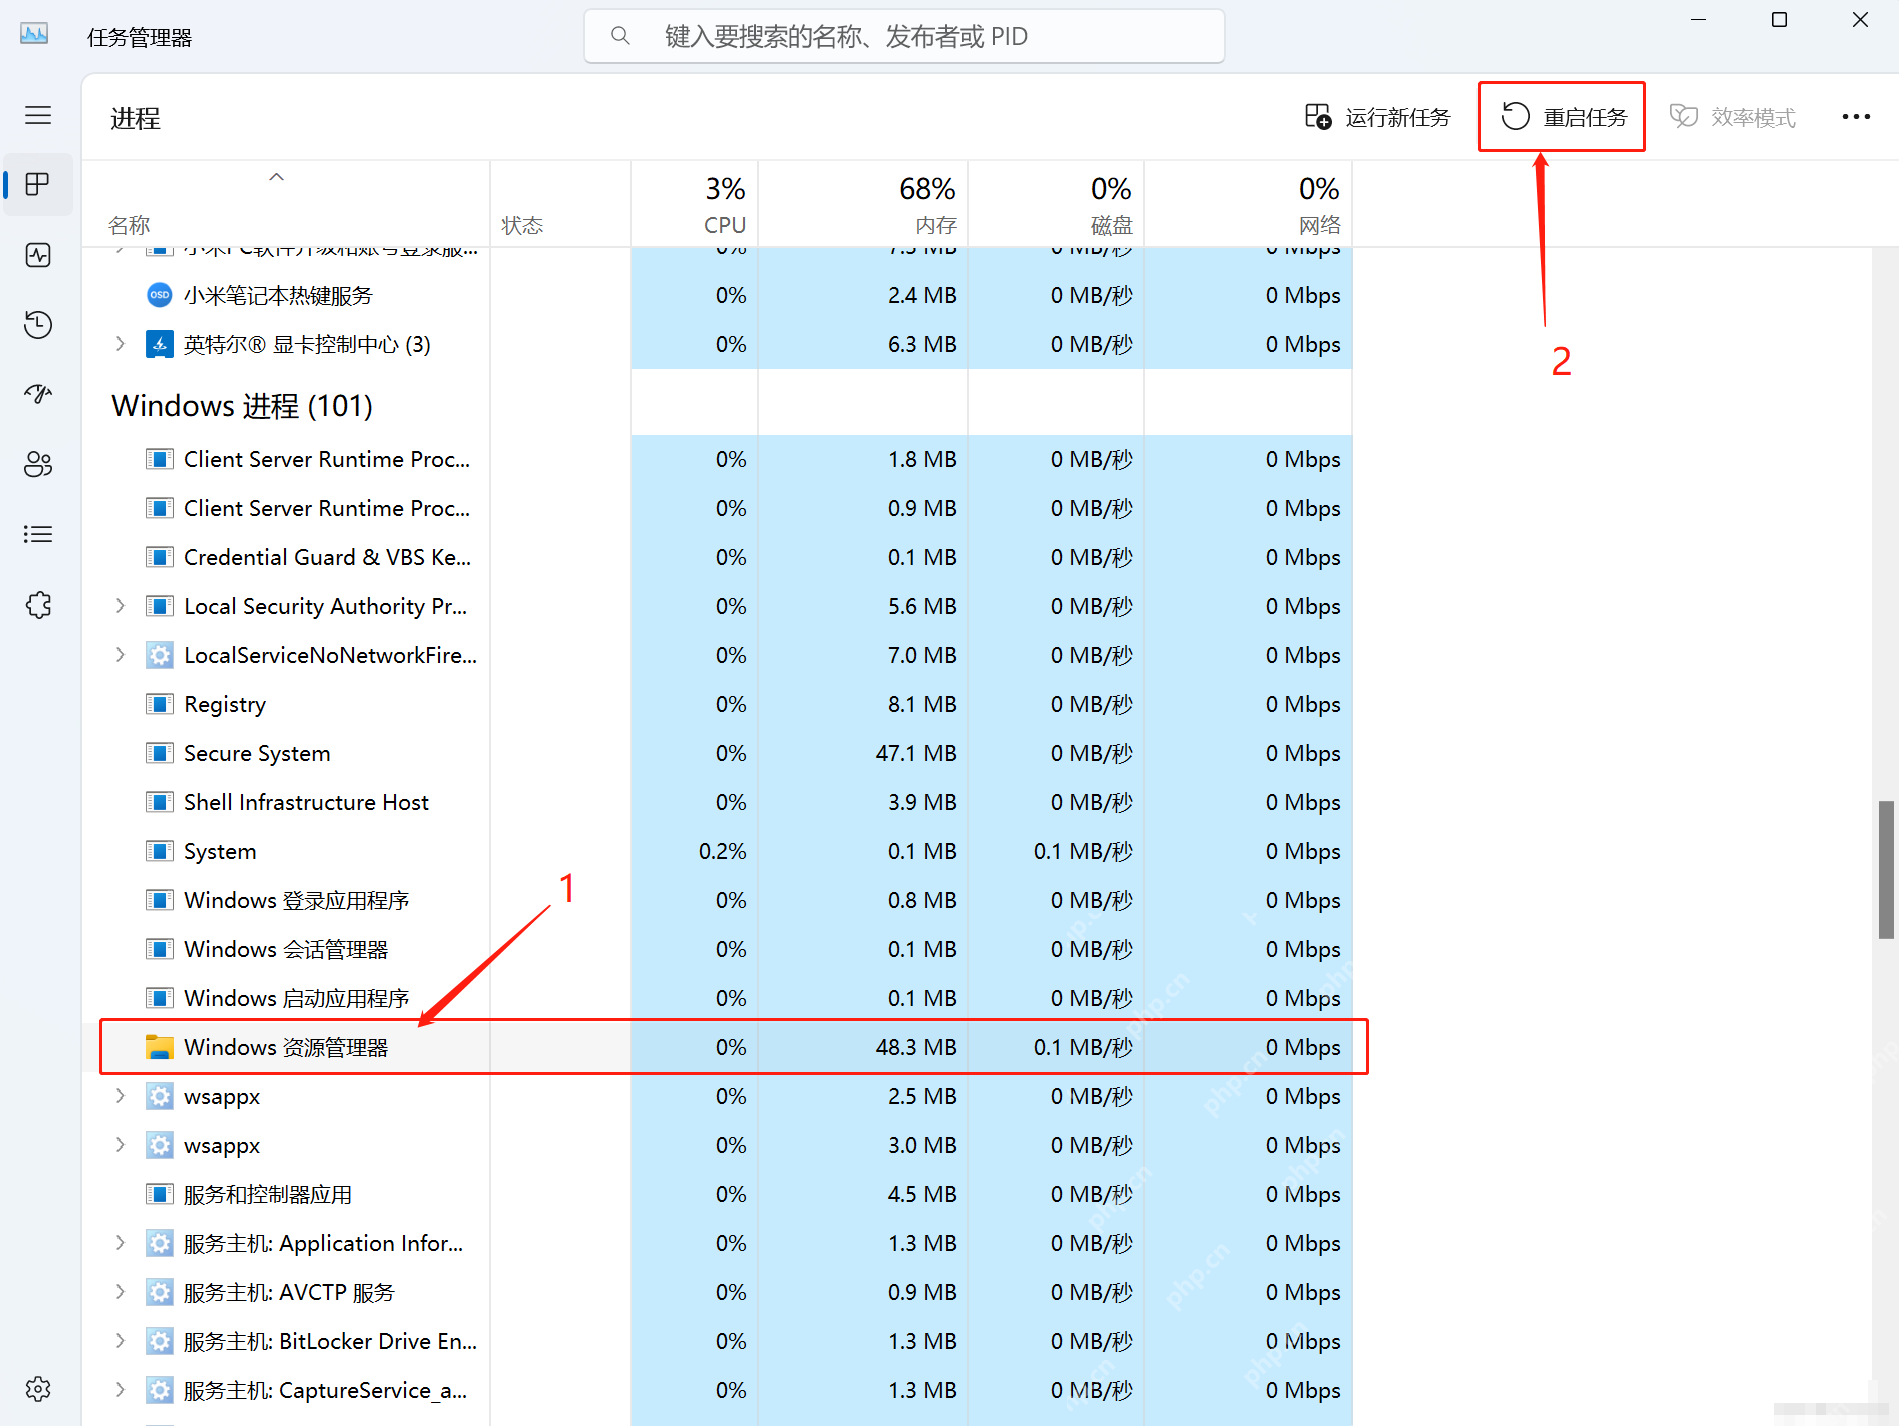Screen dimensions: 1899x1426
Task: Click the vertical scrollbar thumb
Action: pyautogui.click(x=1886, y=870)
